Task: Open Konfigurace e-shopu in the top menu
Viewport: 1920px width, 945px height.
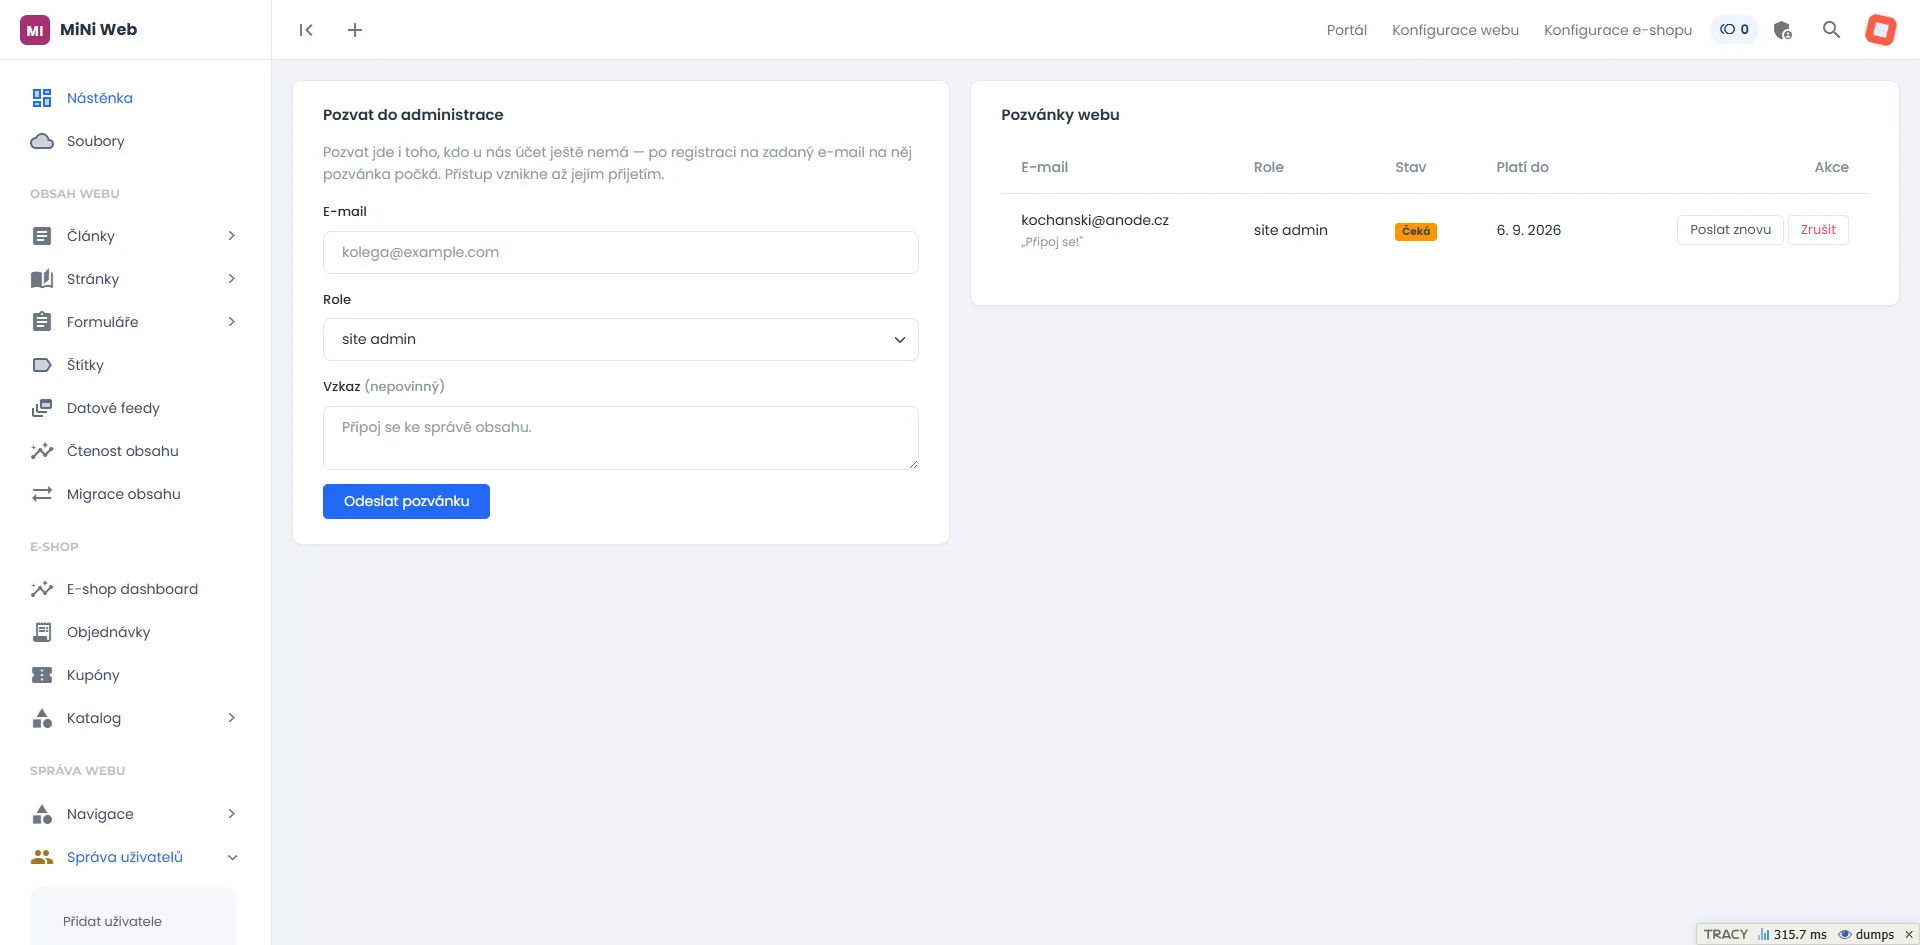Action: click(1617, 30)
